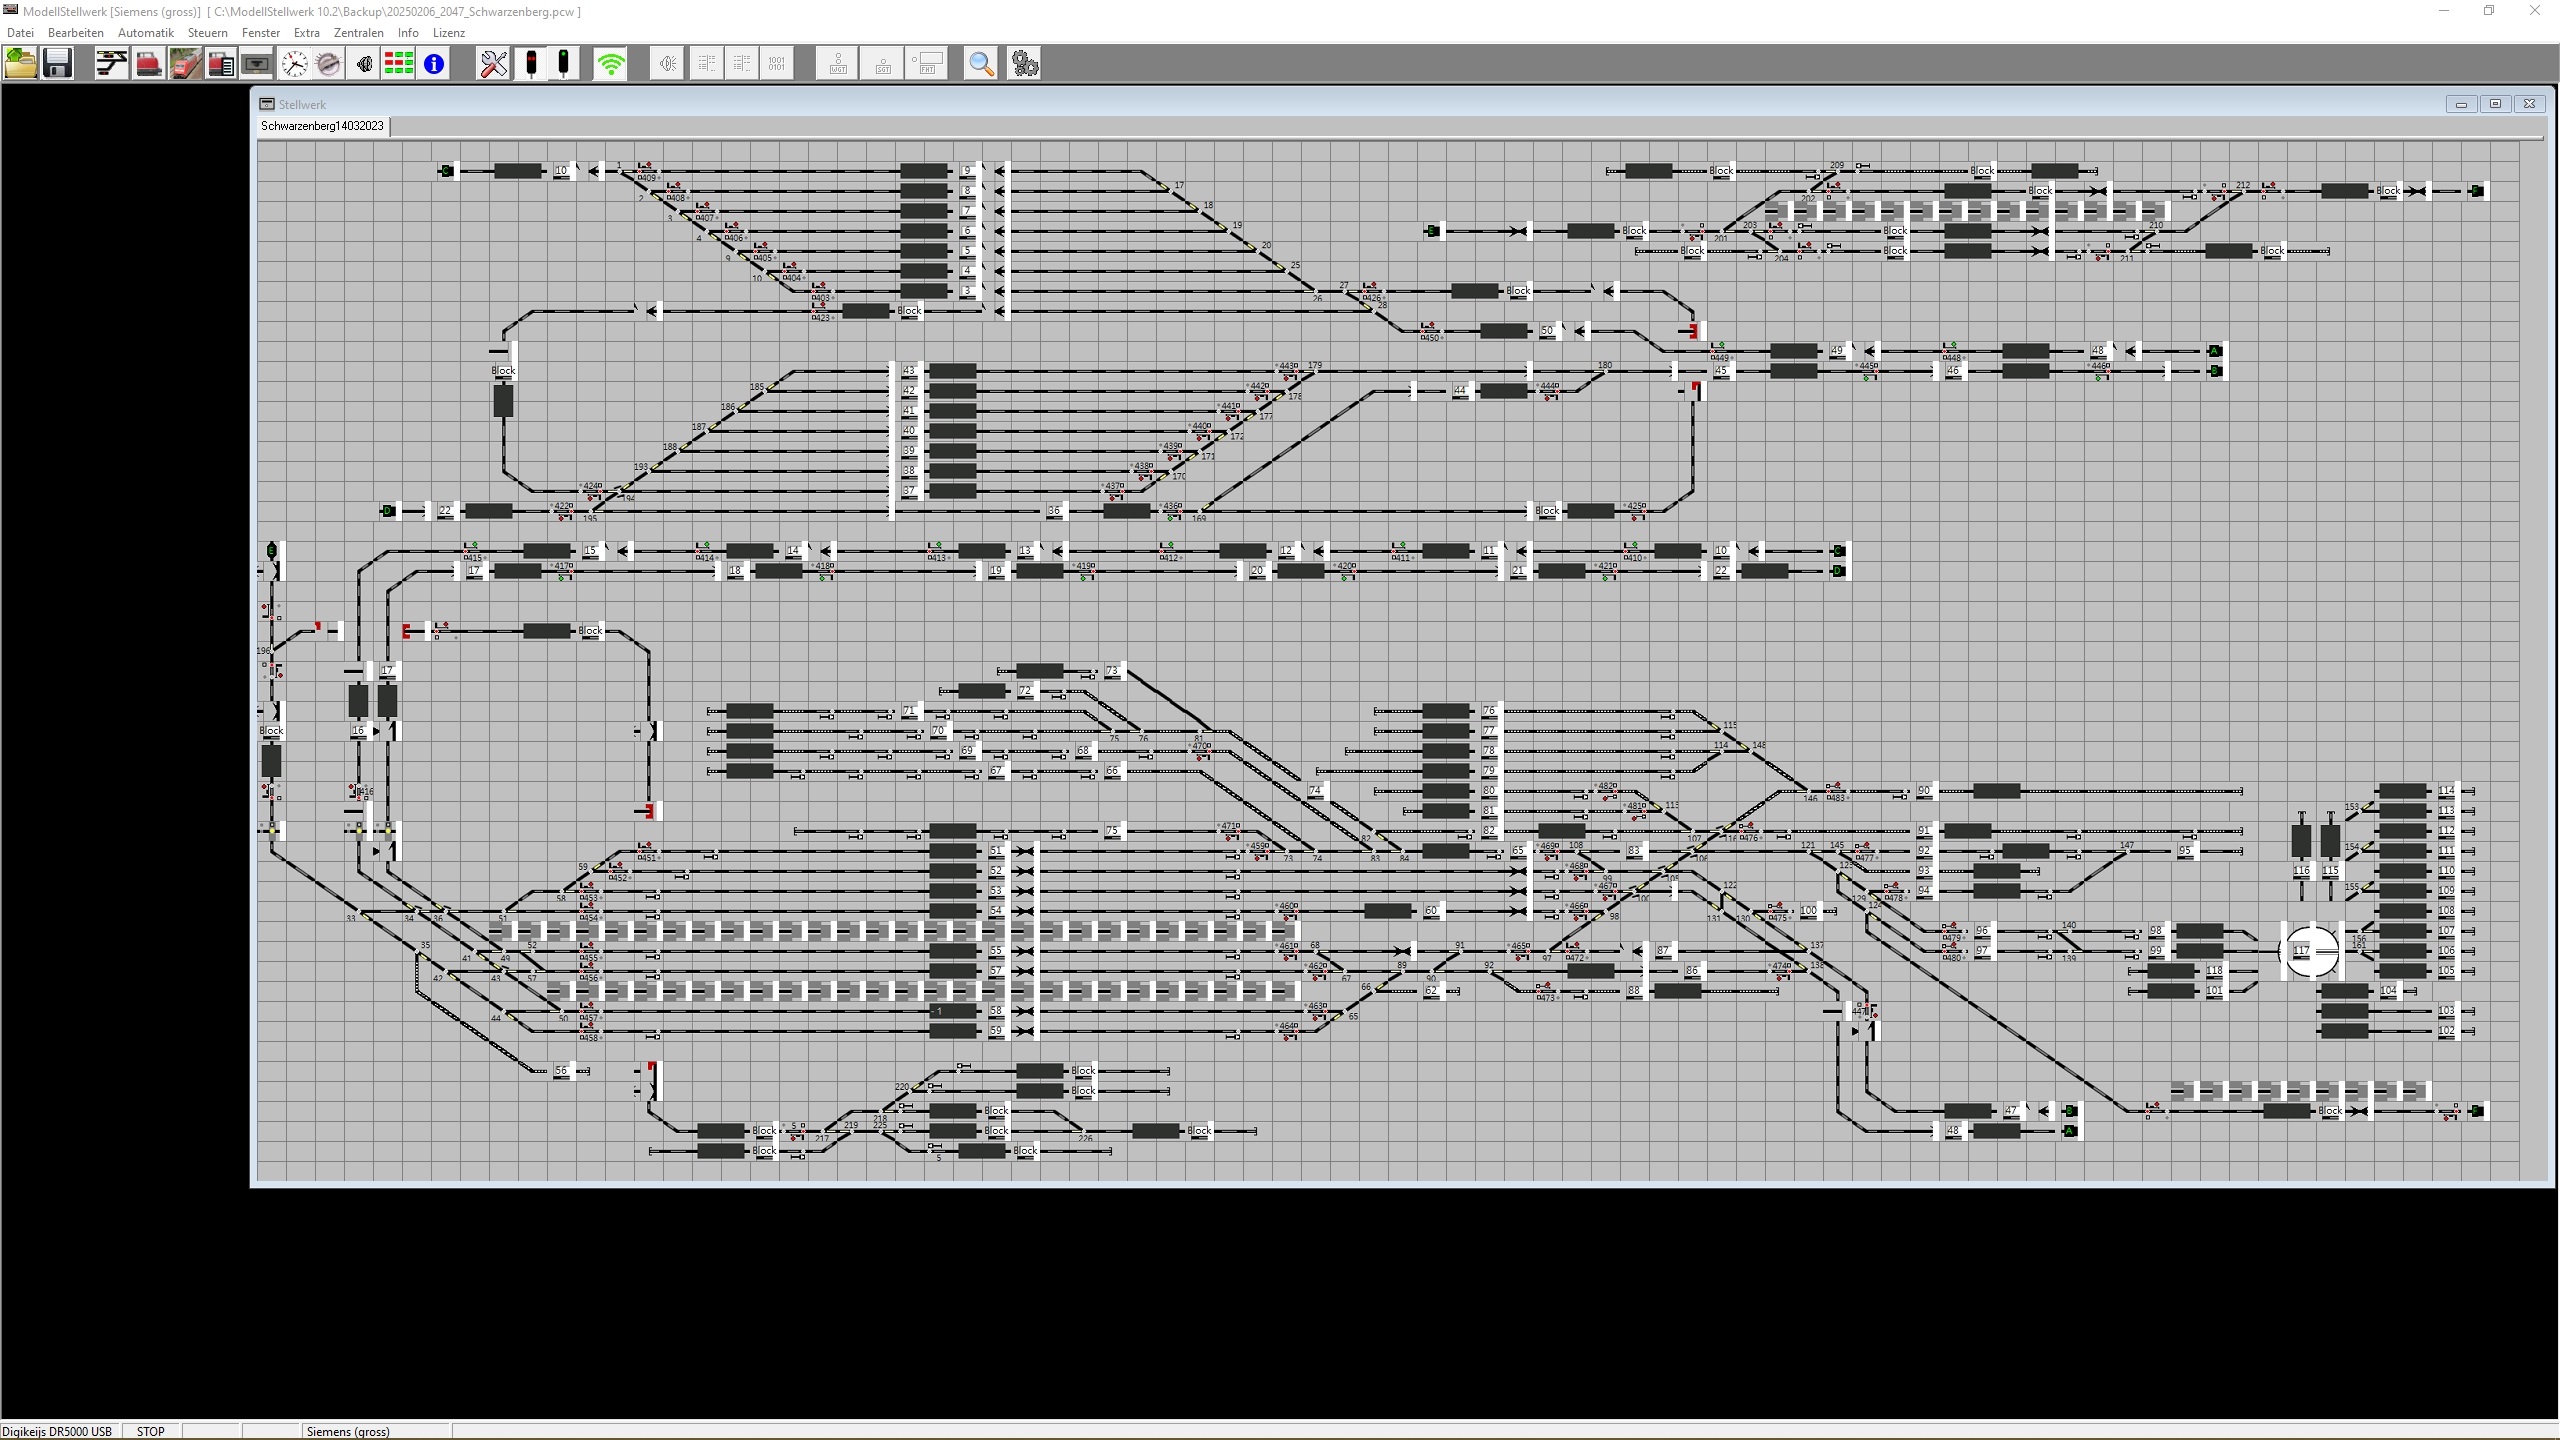Screen dimensions: 2560x1440
Task: Click track label 114 at the roundhouse
Action: pos(2446,790)
